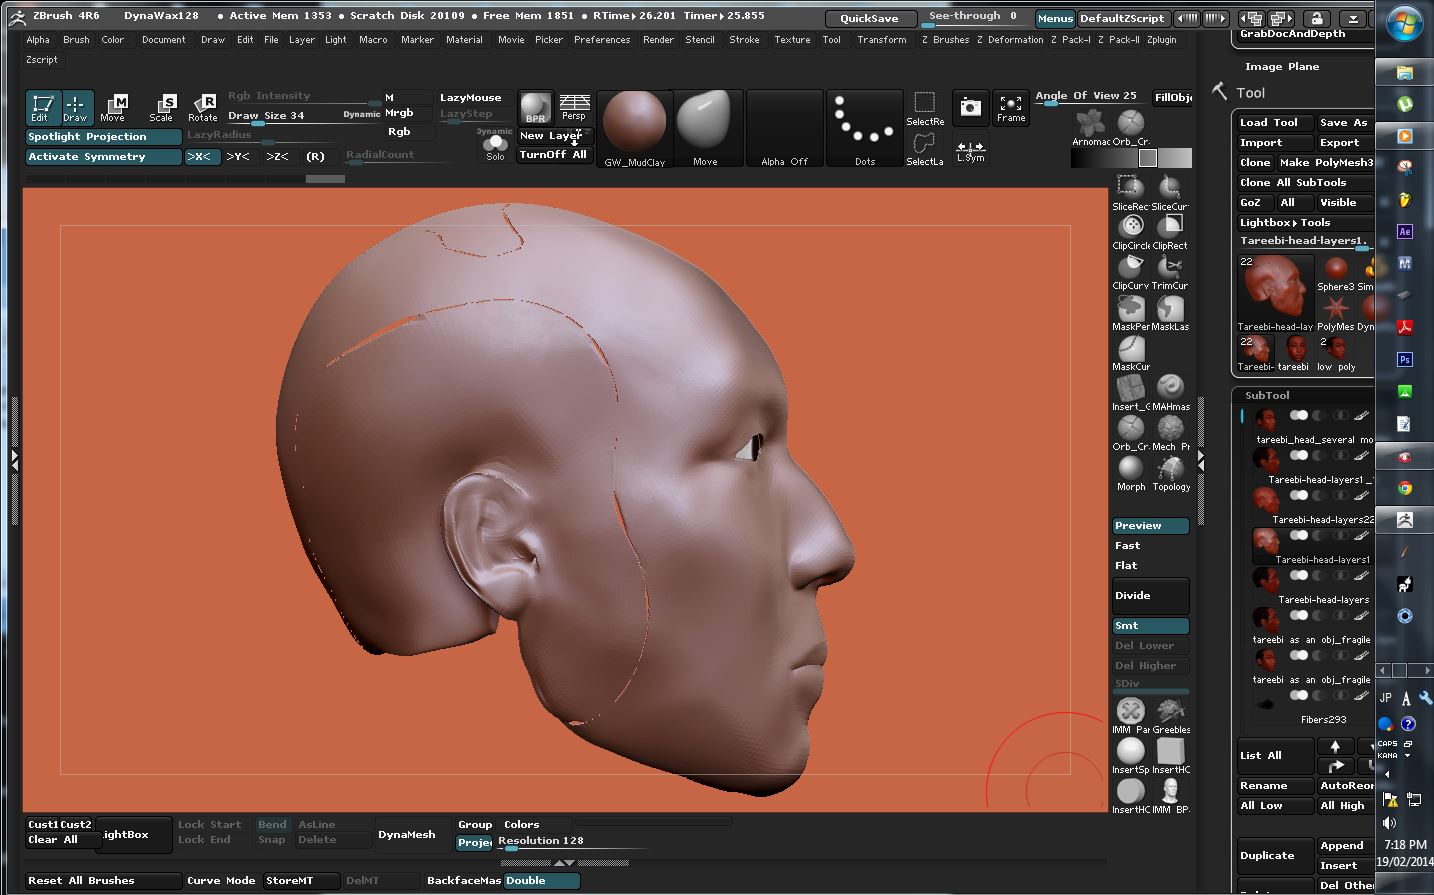
Task: Choose the SelectLasso brush icon
Action: pyautogui.click(x=925, y=148)
